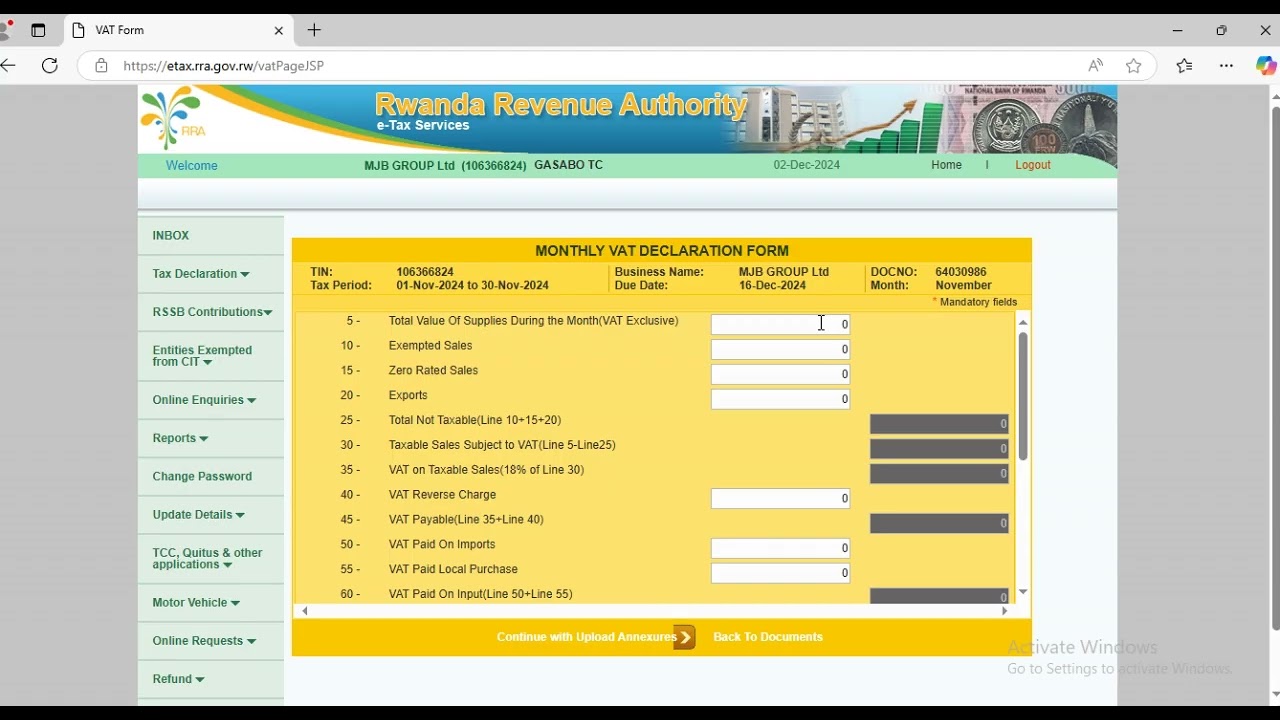The image size is (1280, 720).
Task: Click the 02-Dec-2024 date text
Action: (807, 165)
